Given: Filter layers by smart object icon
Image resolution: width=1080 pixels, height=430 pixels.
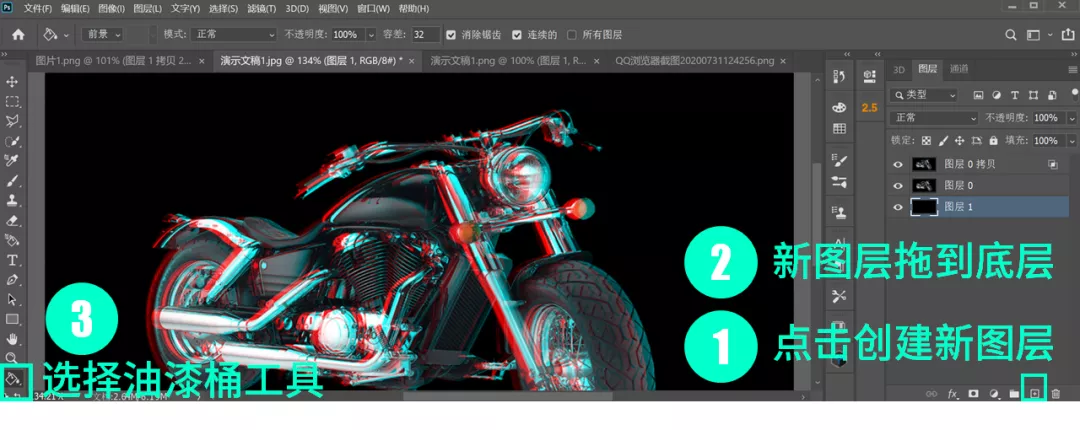Looking at the screenshot, I should click(x=1052, y=95).
